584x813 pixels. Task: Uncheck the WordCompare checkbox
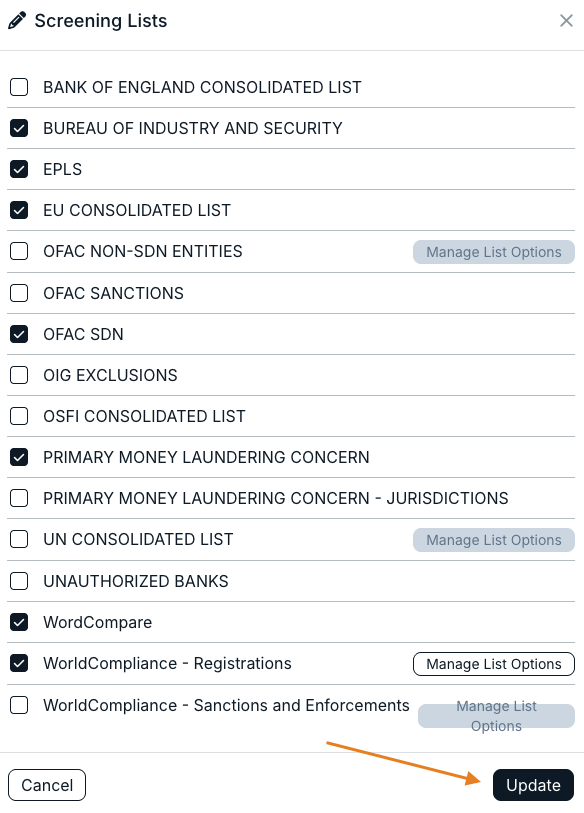[19, 622]
